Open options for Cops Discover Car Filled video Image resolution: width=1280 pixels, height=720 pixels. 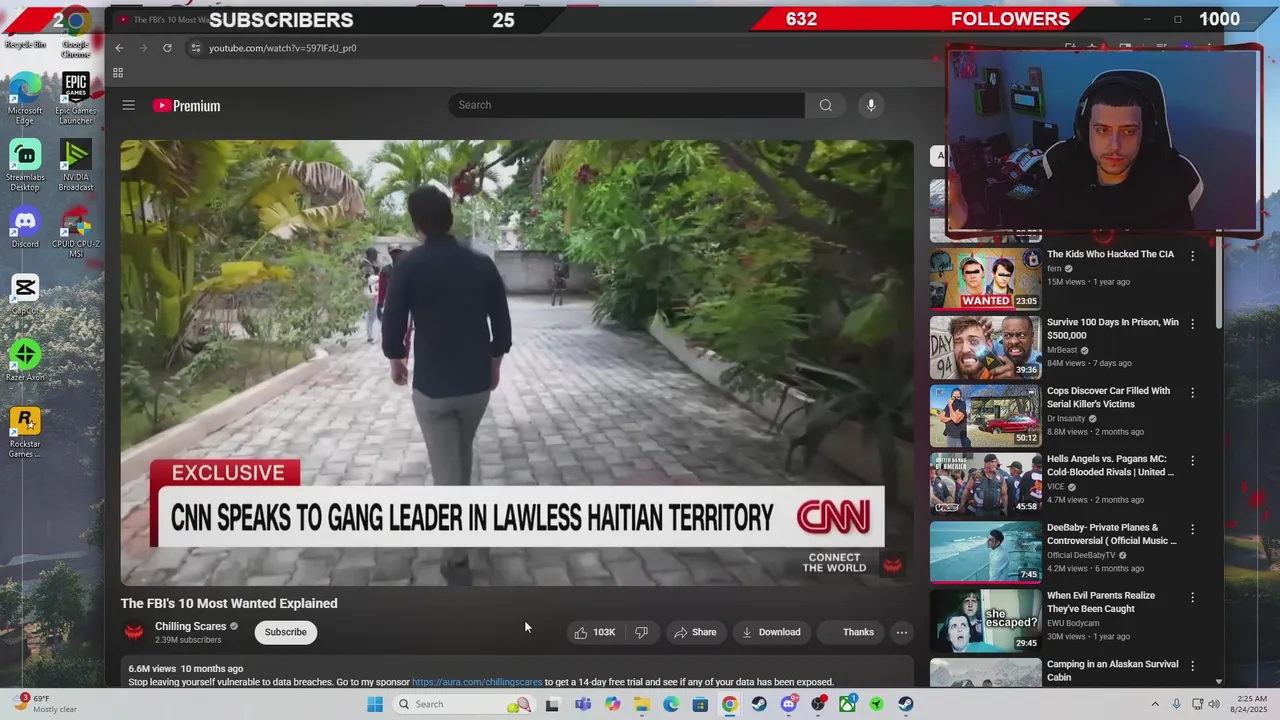[1192, 392]
